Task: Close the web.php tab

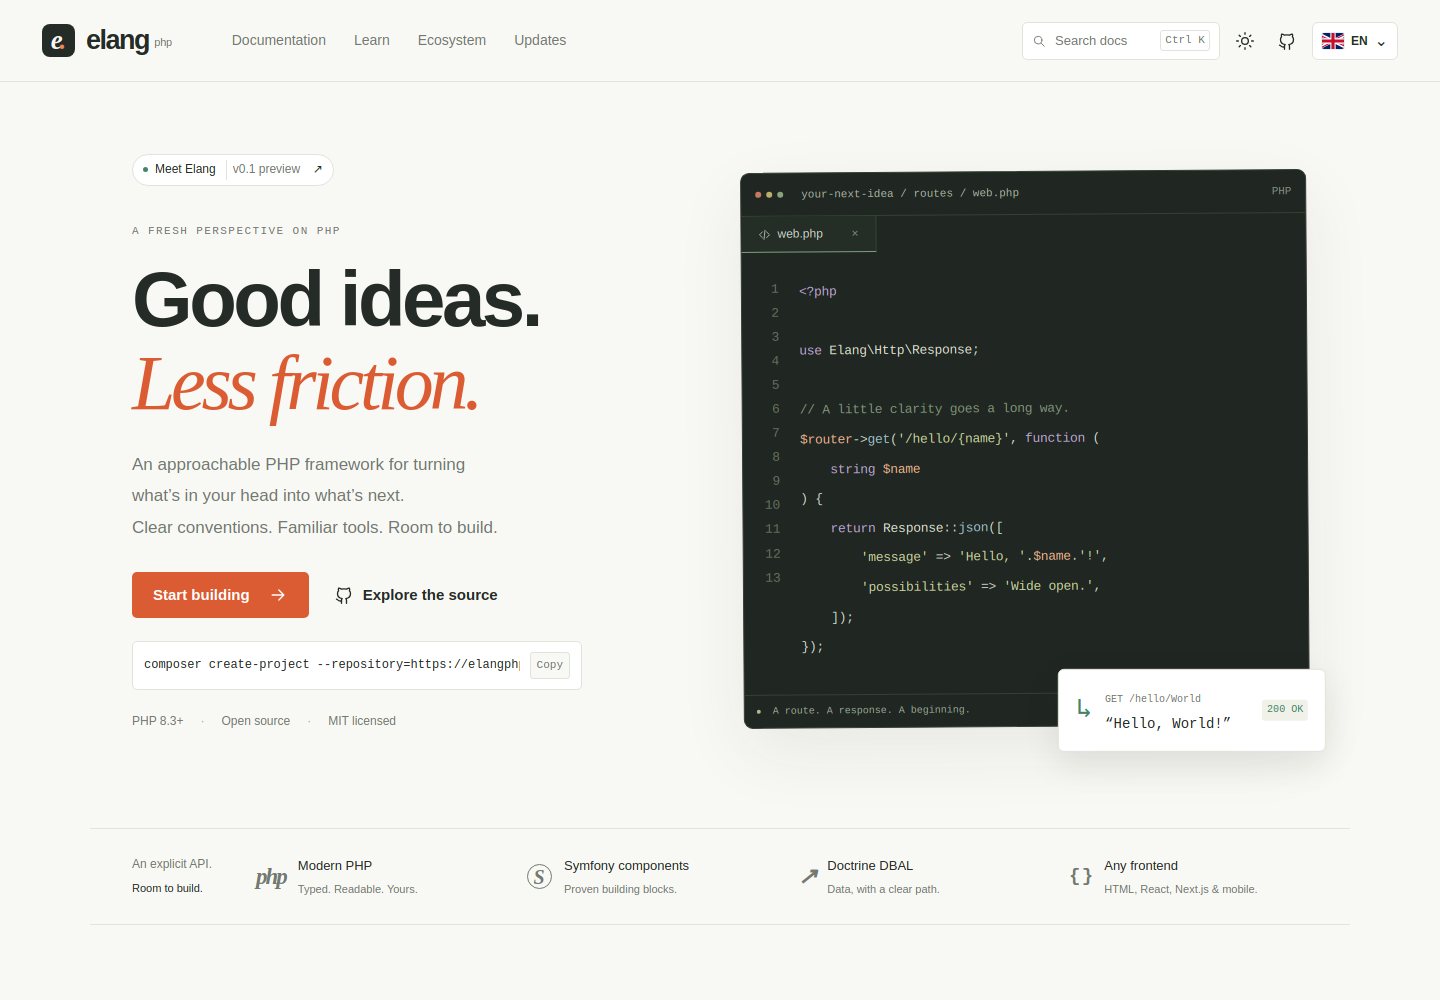Action: click(x=855, y=233)
